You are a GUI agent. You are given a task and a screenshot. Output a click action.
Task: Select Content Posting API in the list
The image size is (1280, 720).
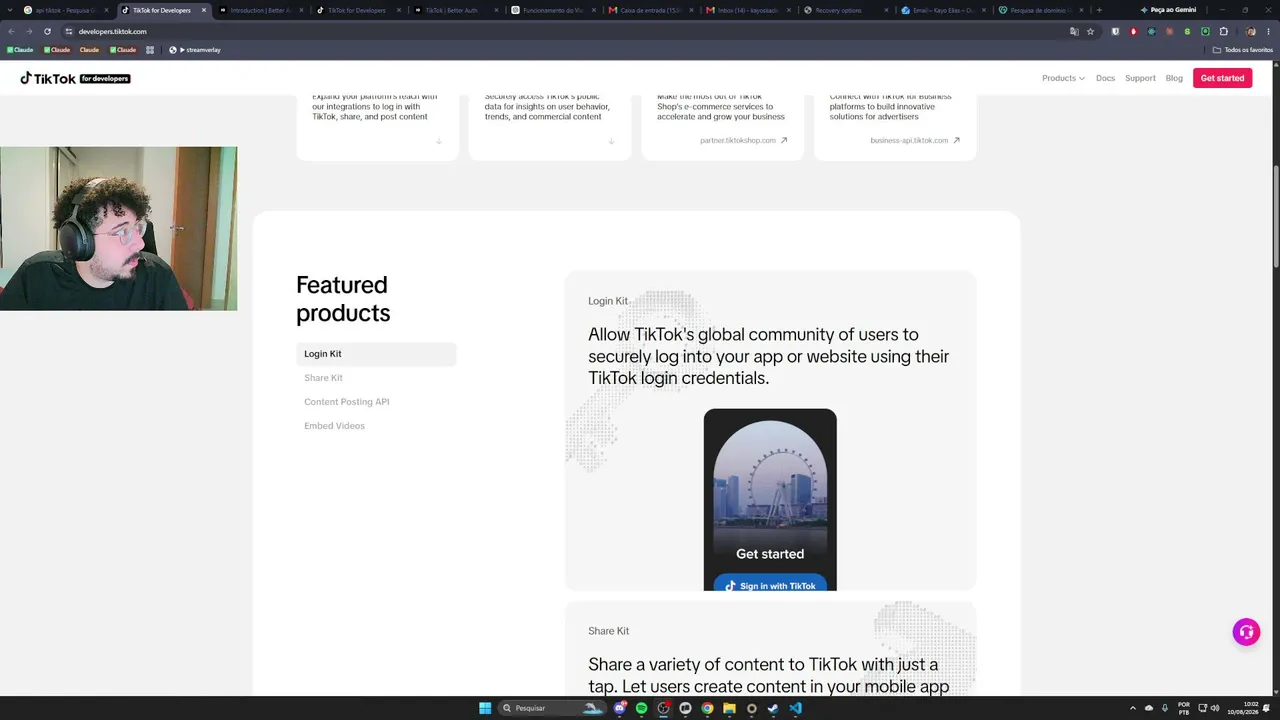click(x=347, y=402)
